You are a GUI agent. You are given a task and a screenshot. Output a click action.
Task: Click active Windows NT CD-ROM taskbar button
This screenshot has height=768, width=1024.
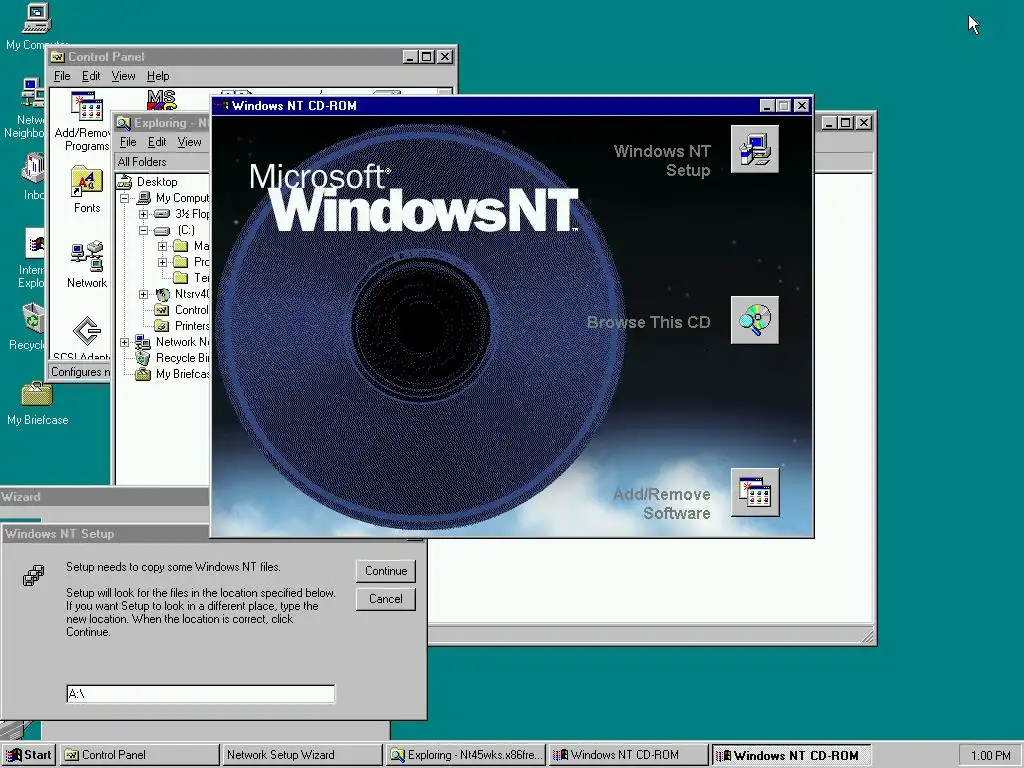791,755
